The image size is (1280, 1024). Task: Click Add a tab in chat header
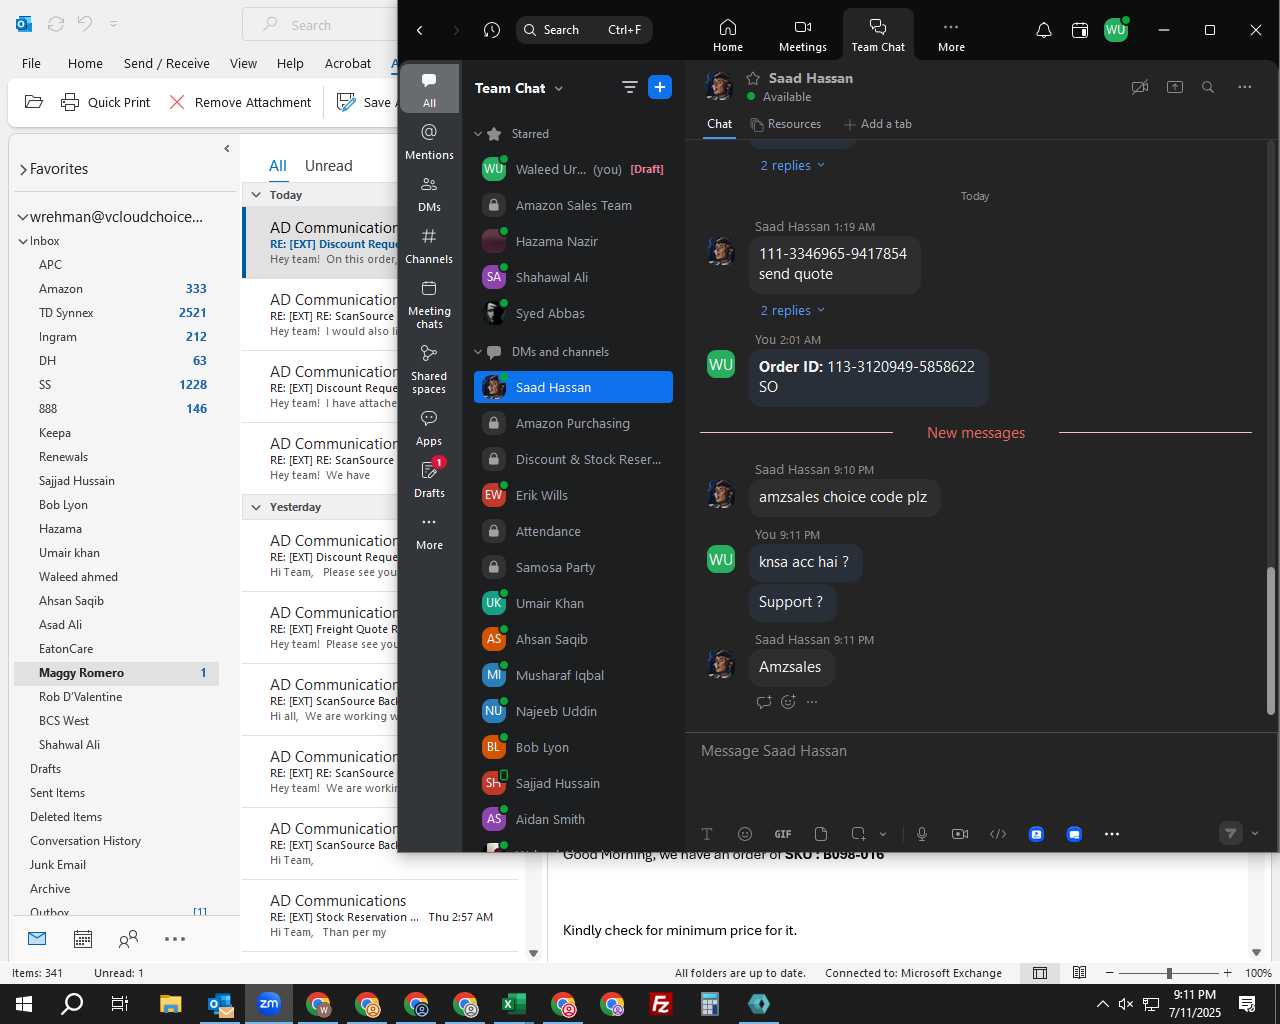coord(878,124)
